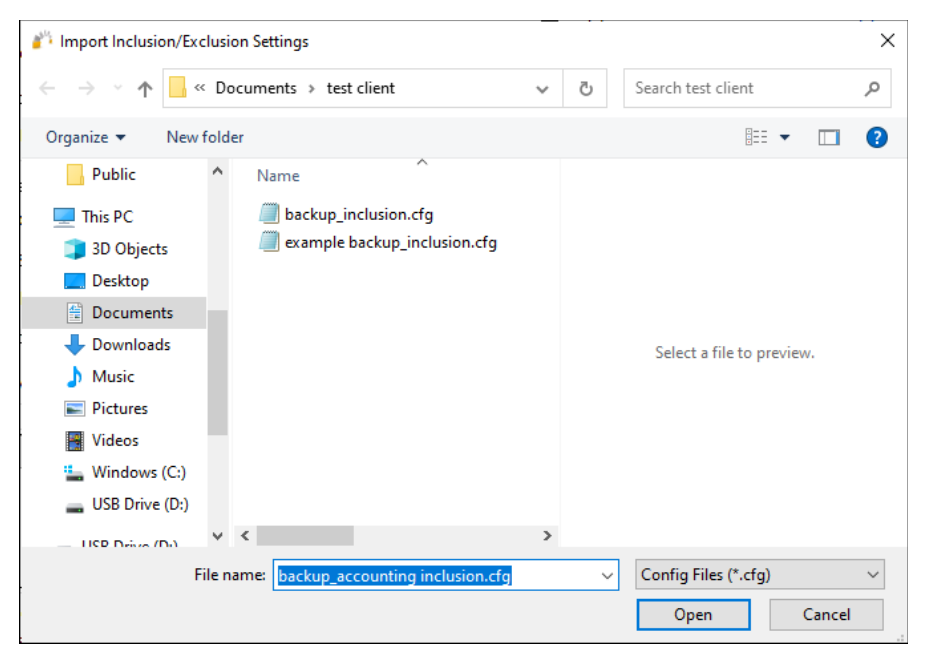Open the Videos folder

click(x=115, y=441)
